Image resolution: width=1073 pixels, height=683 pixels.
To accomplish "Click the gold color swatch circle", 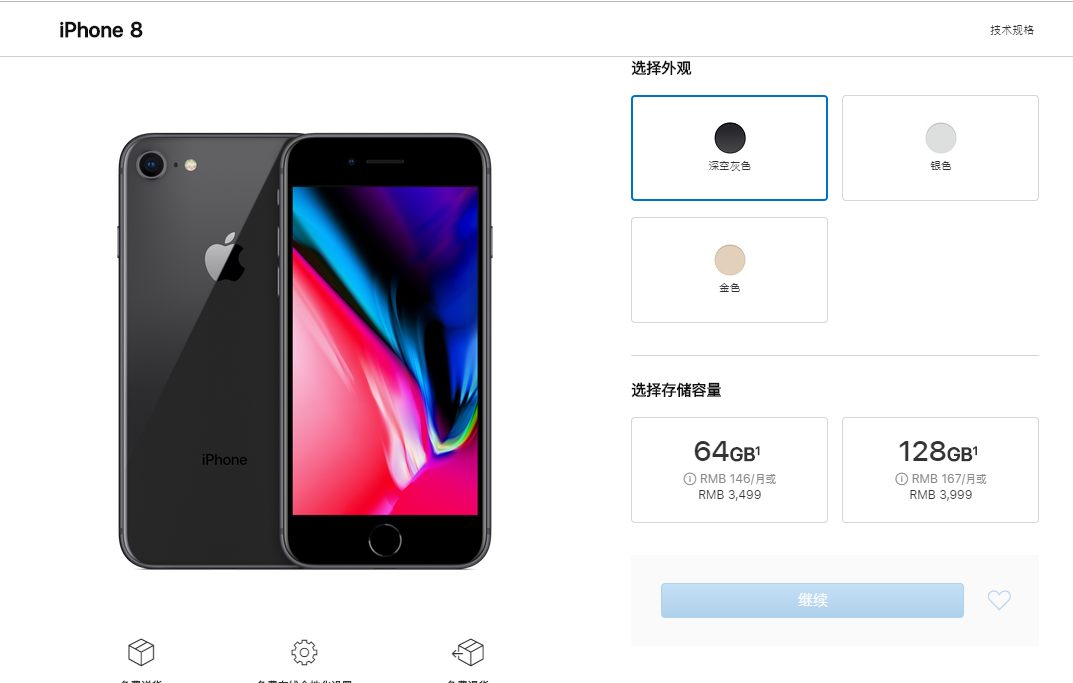I will click(x=729, y=260).
